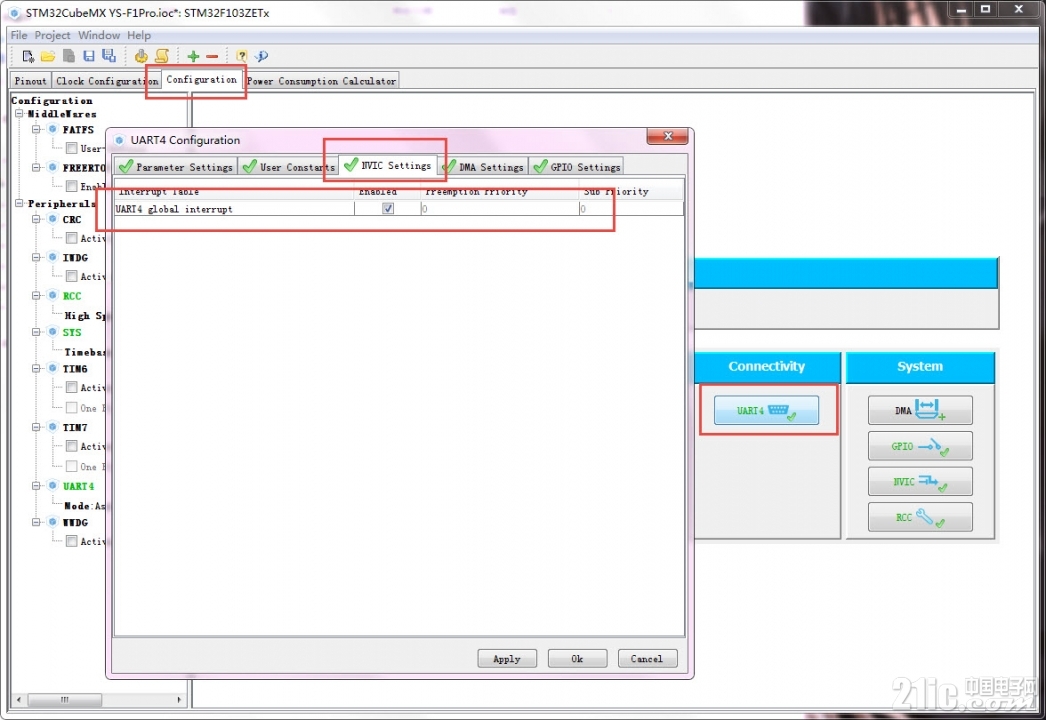Viewport: 1046px width, 720px height.
Task: Collapse the MiddleWares tree node
Action: coord(19,114)
